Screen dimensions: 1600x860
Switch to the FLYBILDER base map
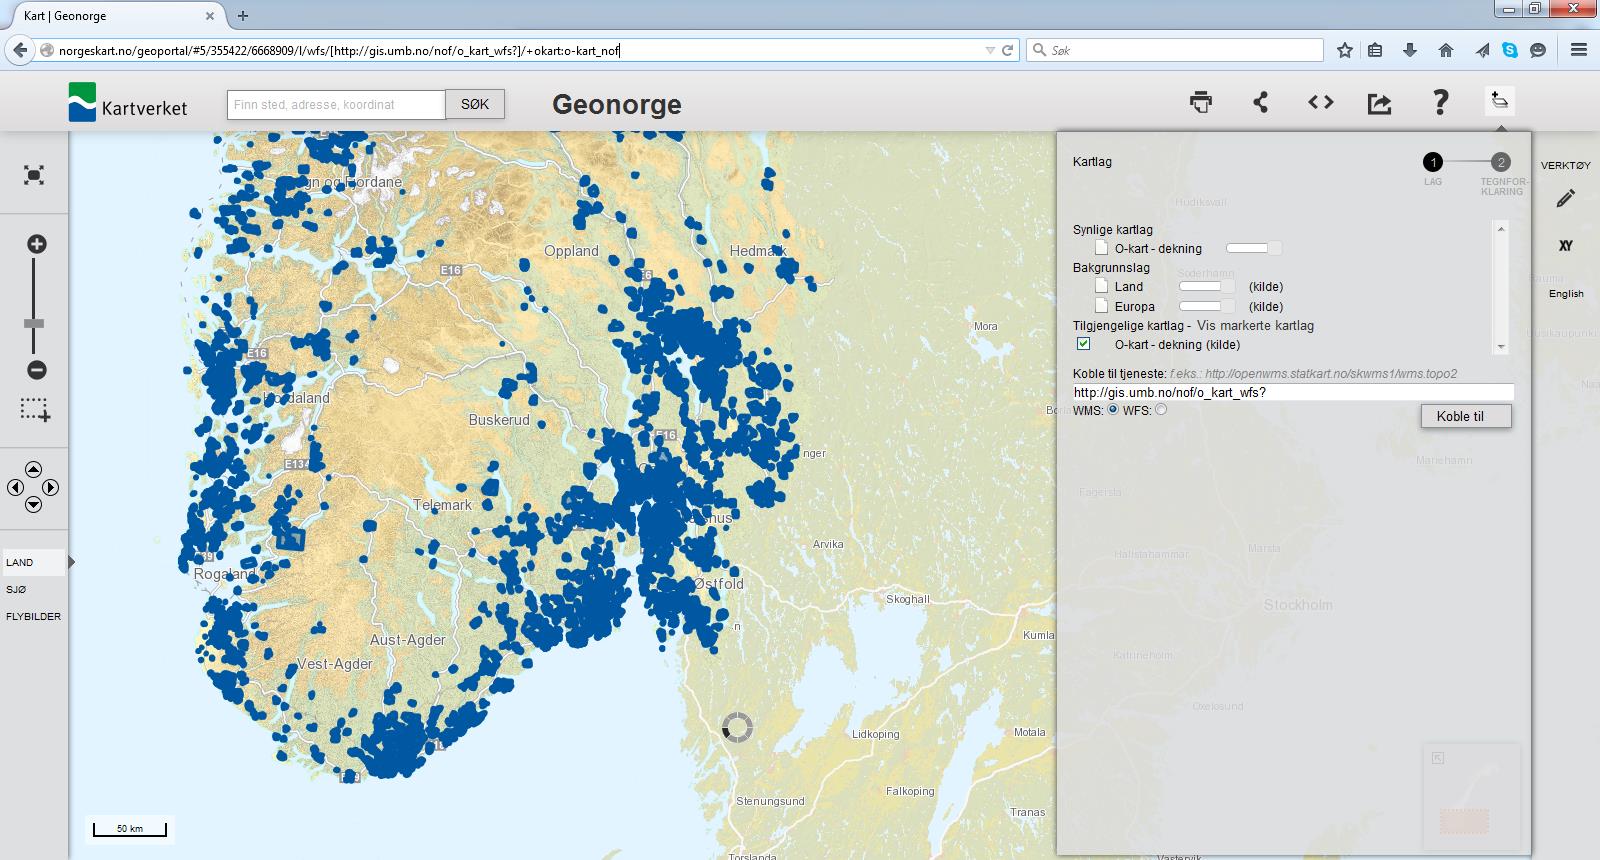click(33, 617)
